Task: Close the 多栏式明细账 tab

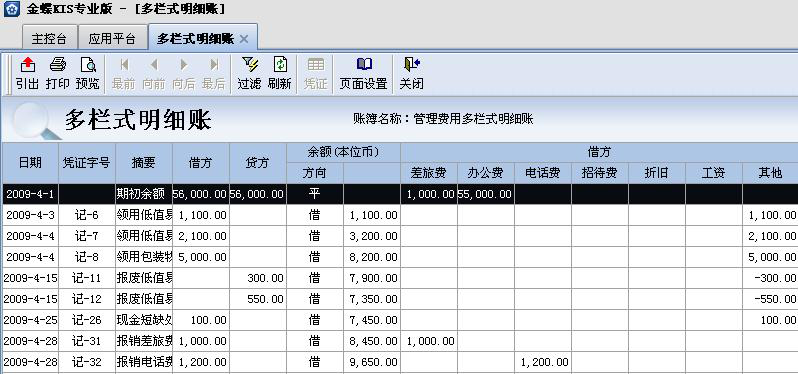Action: (x=244, y=39)
